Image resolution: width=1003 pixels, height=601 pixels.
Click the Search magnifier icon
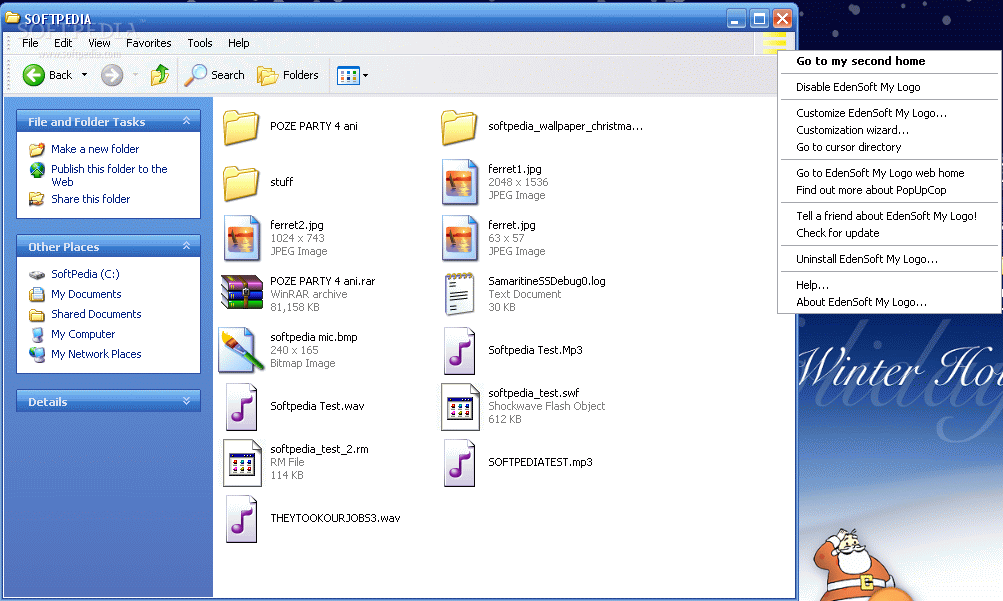[x=195, y=75]
